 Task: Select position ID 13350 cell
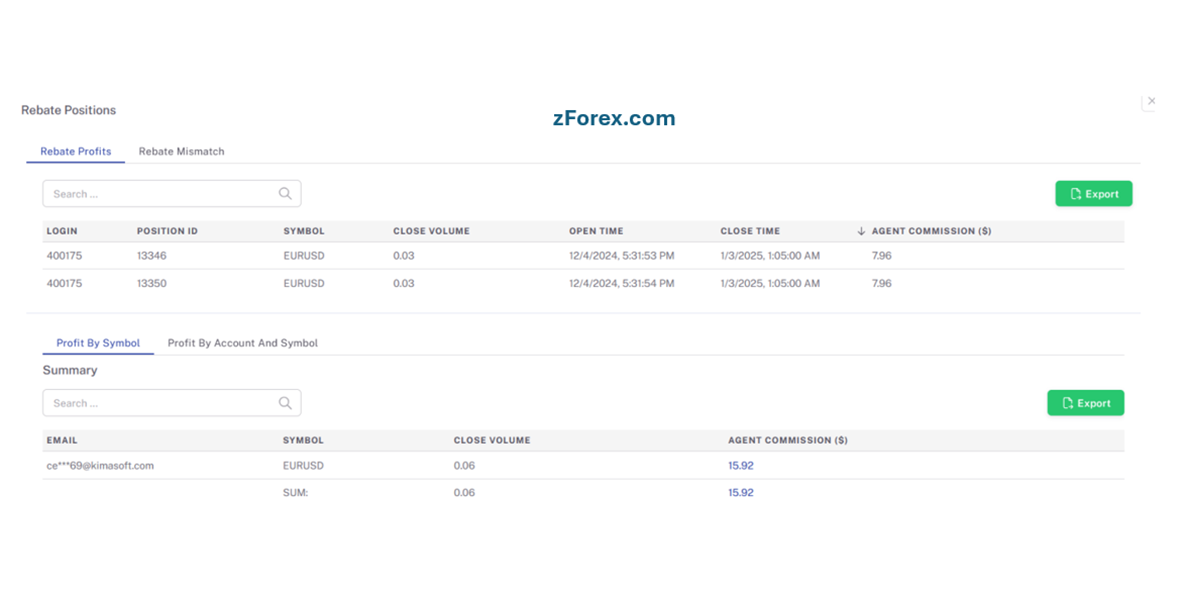tap(152, 283)
